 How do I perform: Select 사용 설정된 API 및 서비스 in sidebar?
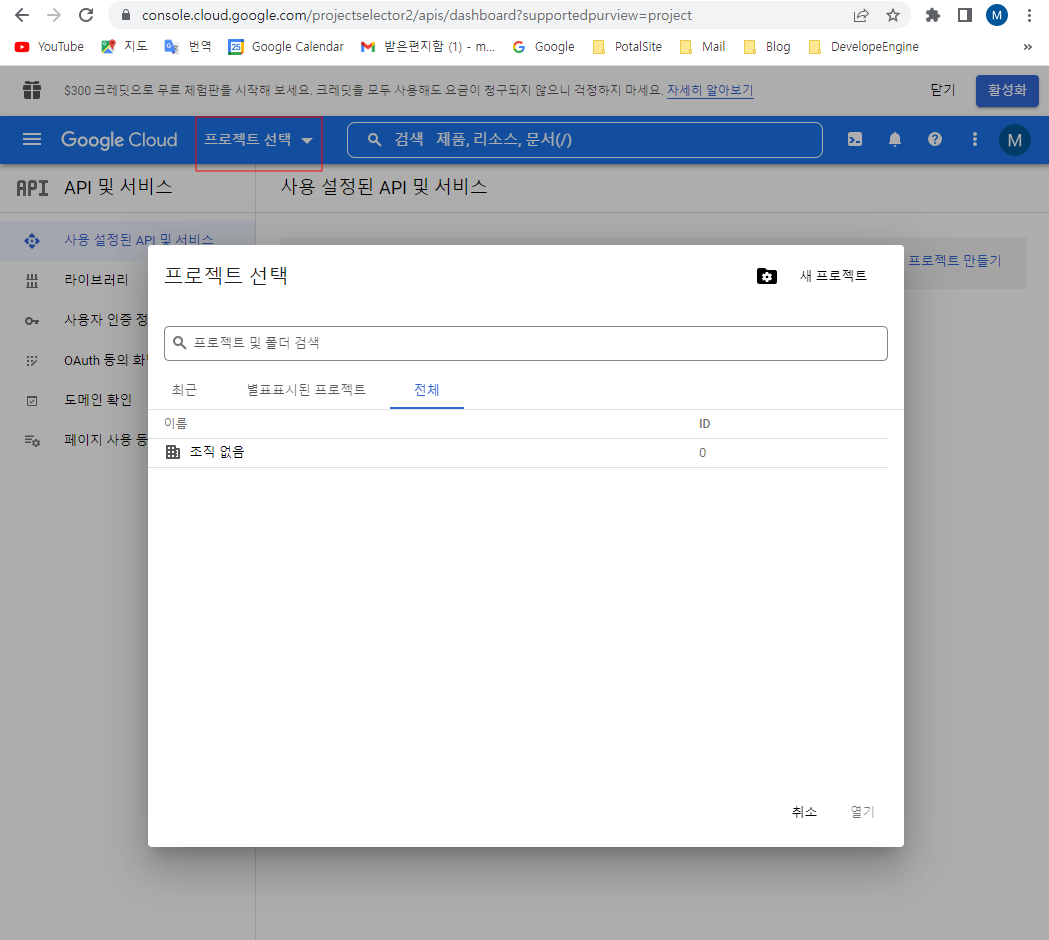tap(127, 240)
